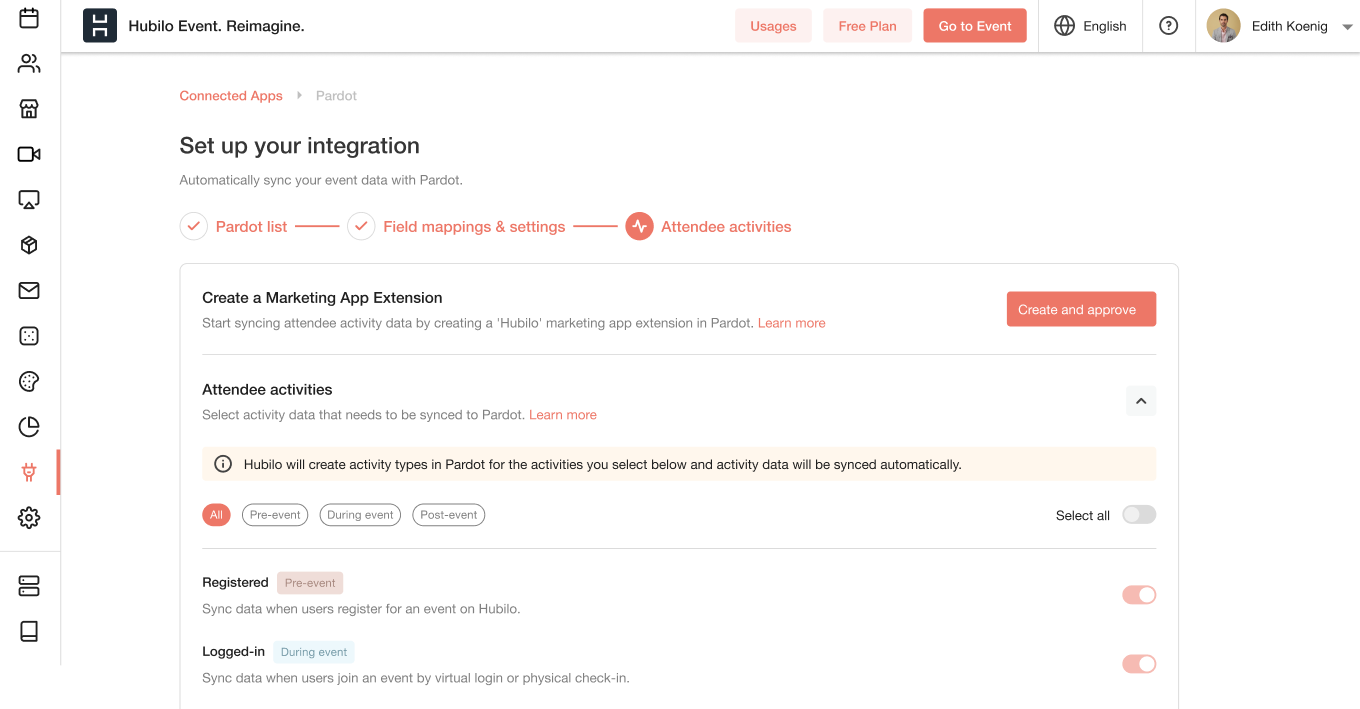Viewport: 1360px width, 709px height.
Task: Open the English language selector
Action: coord(1091,26)
